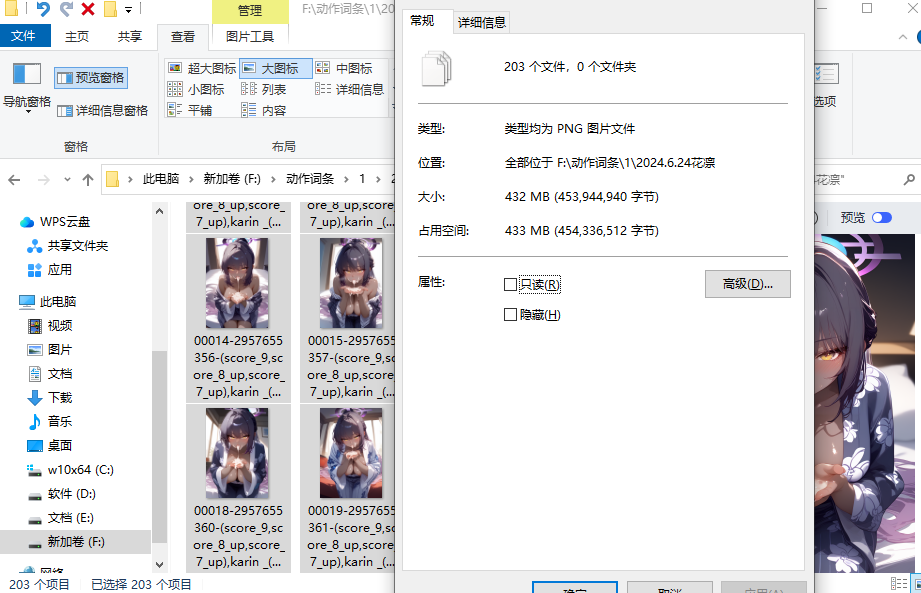Image resolution: width=921 pixels, height=593 pixels.
Task: Expand chevron after 动作词条 in breadcrumb
Action: (347, 179)
